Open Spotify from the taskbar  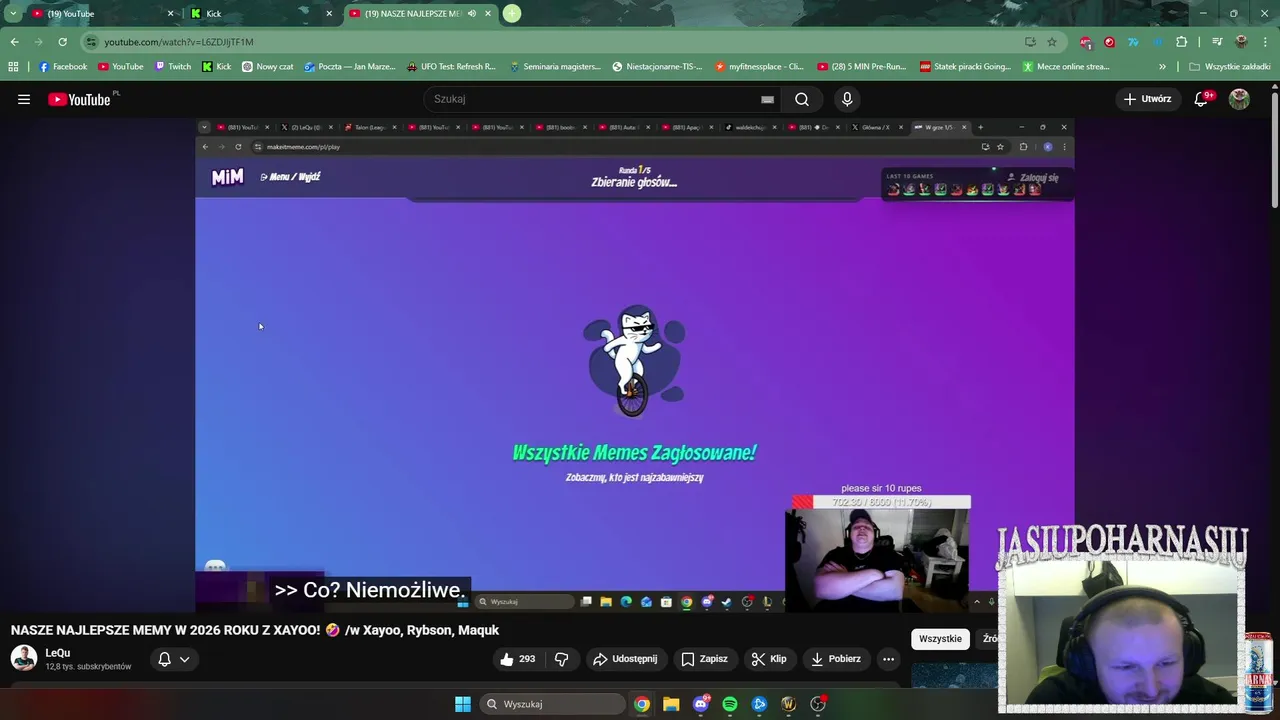(730, 704)
